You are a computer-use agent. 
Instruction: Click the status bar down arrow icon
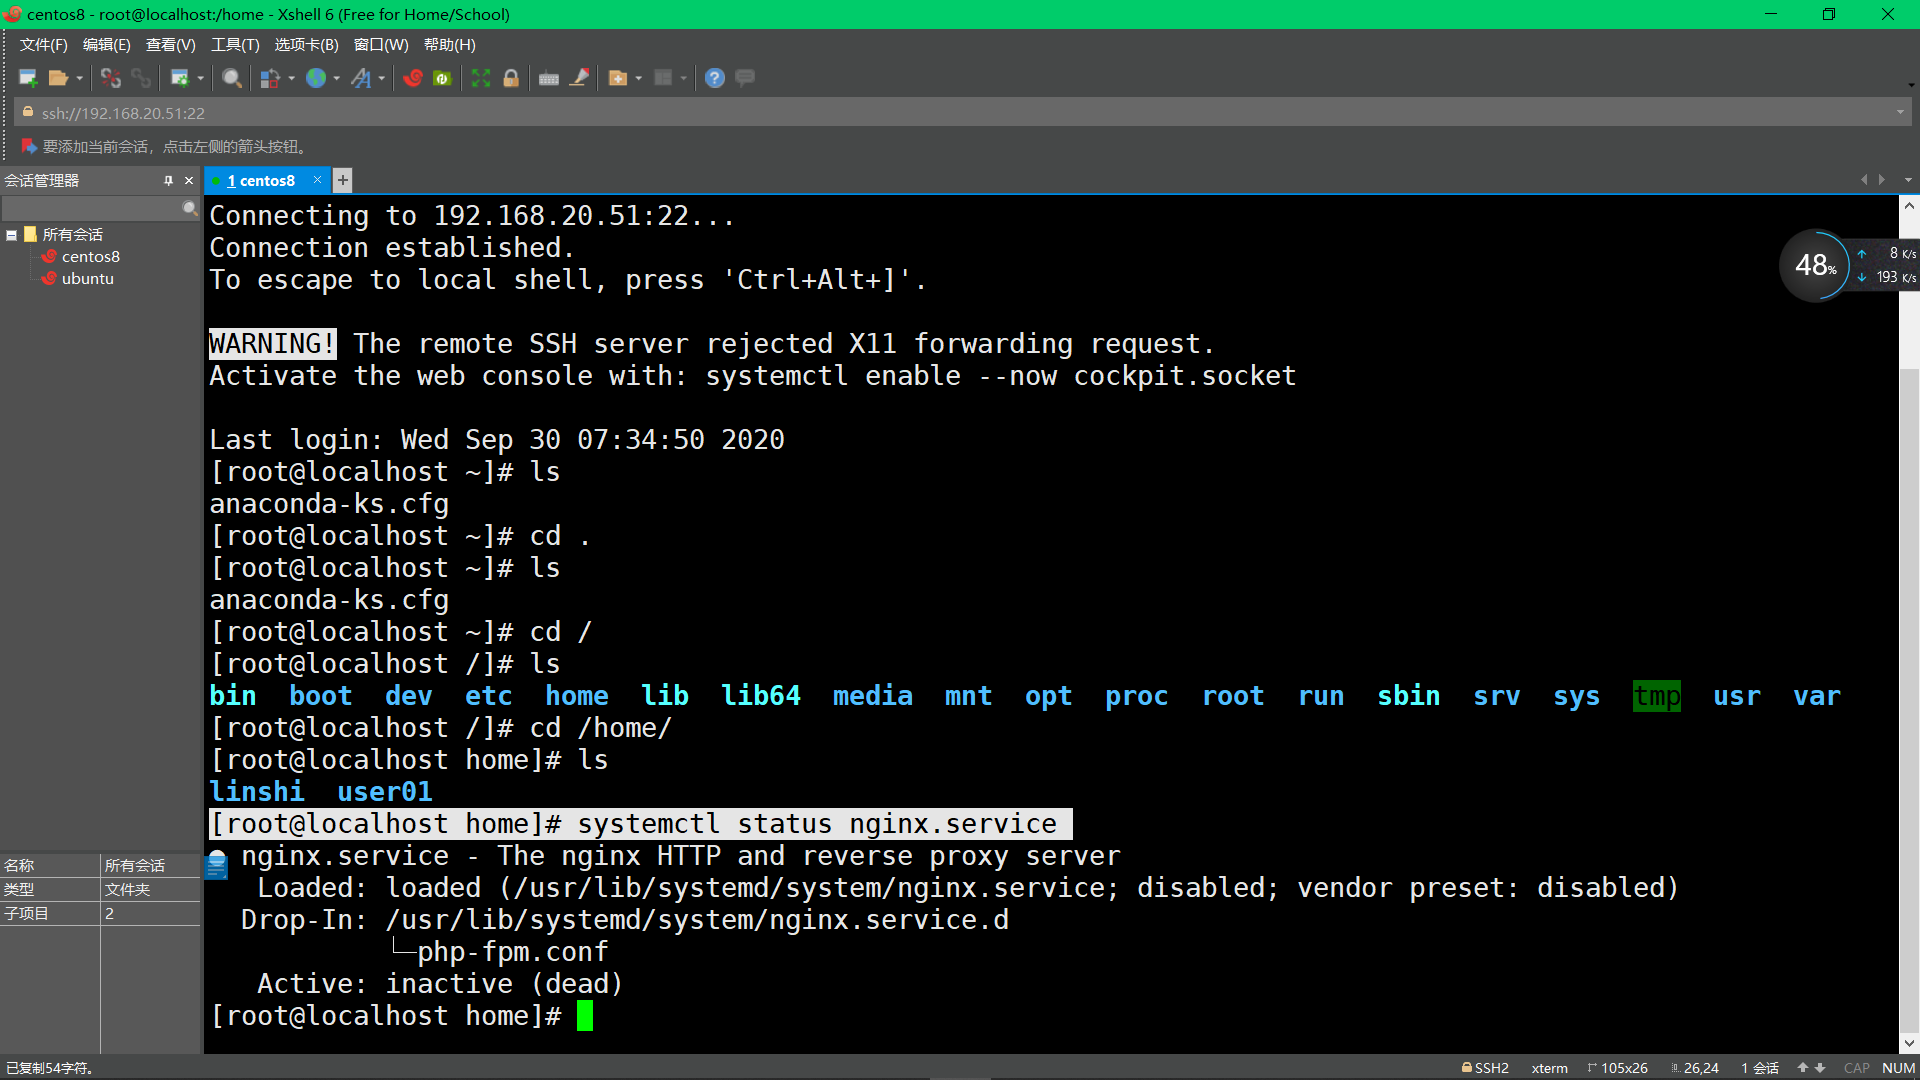pos(1820,1068)
